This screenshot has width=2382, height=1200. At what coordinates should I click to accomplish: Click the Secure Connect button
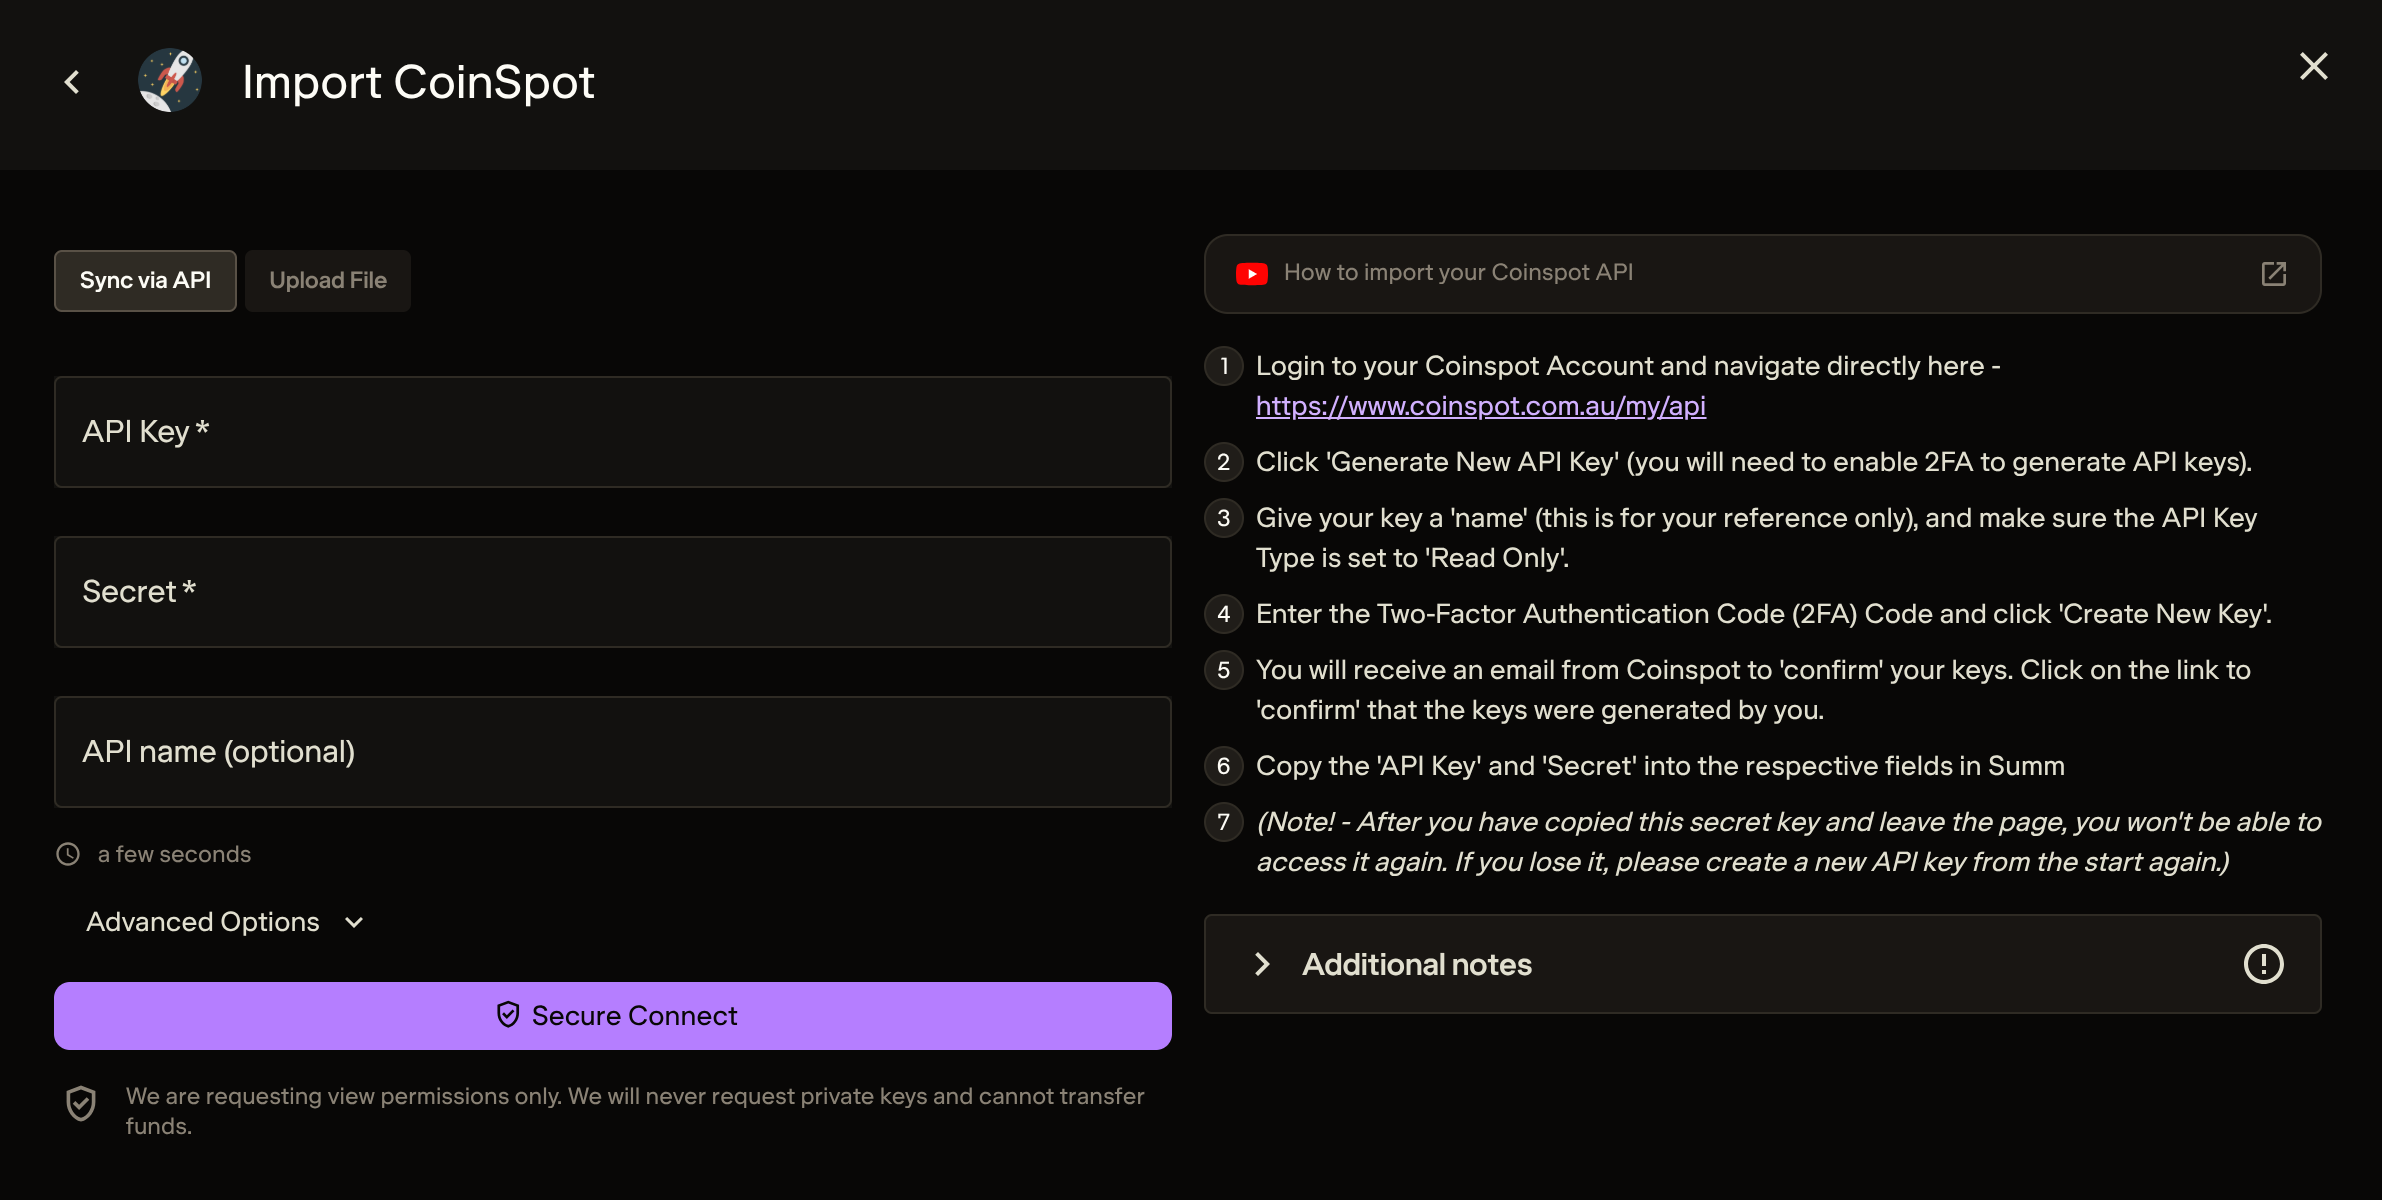(x=613, y=1016)
